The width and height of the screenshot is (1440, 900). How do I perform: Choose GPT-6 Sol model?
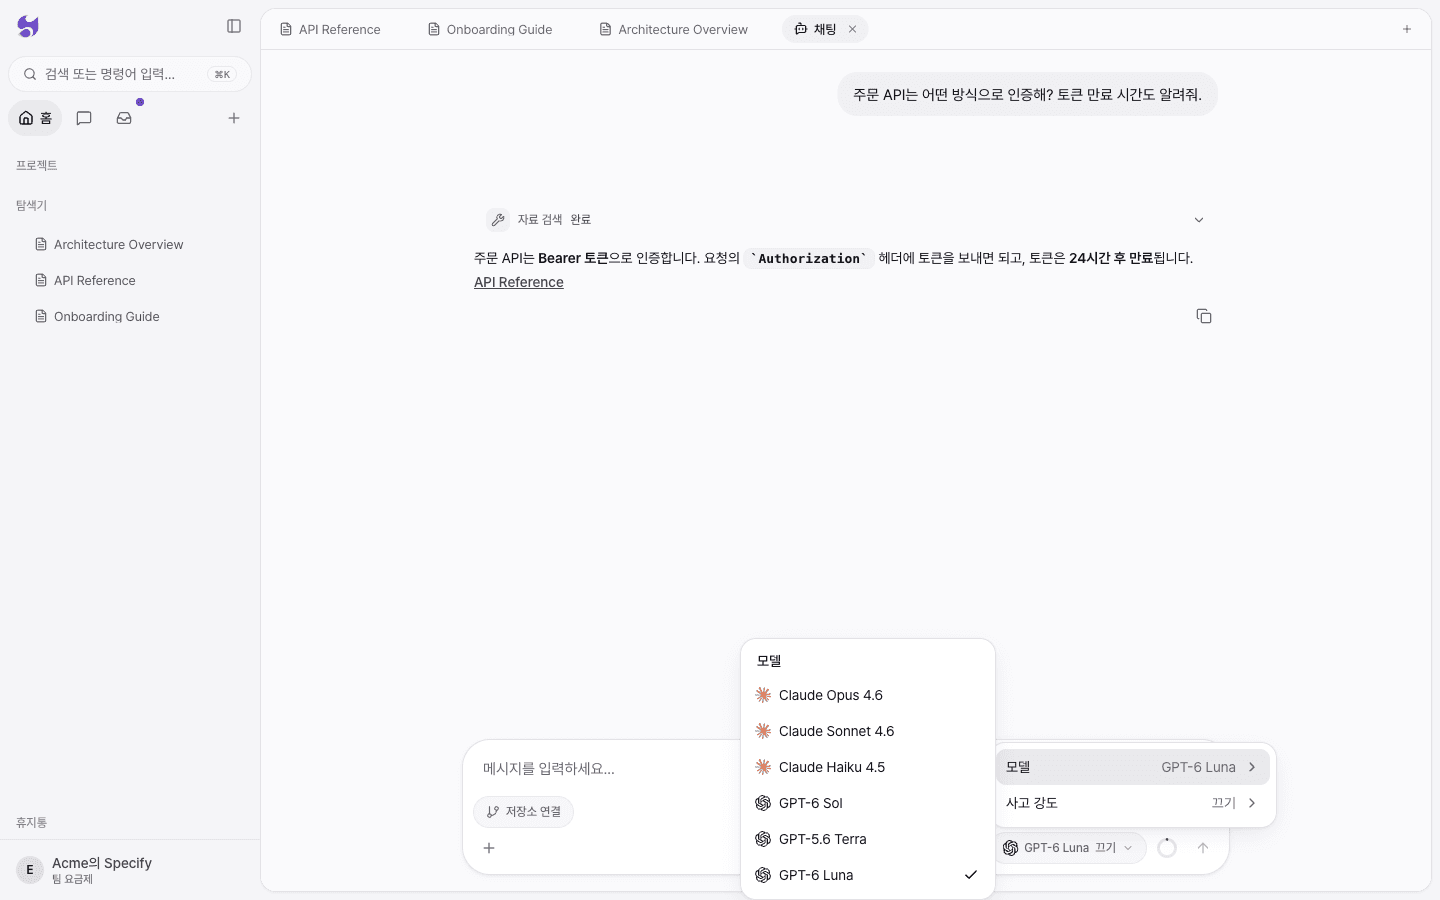tap(868, 803)
